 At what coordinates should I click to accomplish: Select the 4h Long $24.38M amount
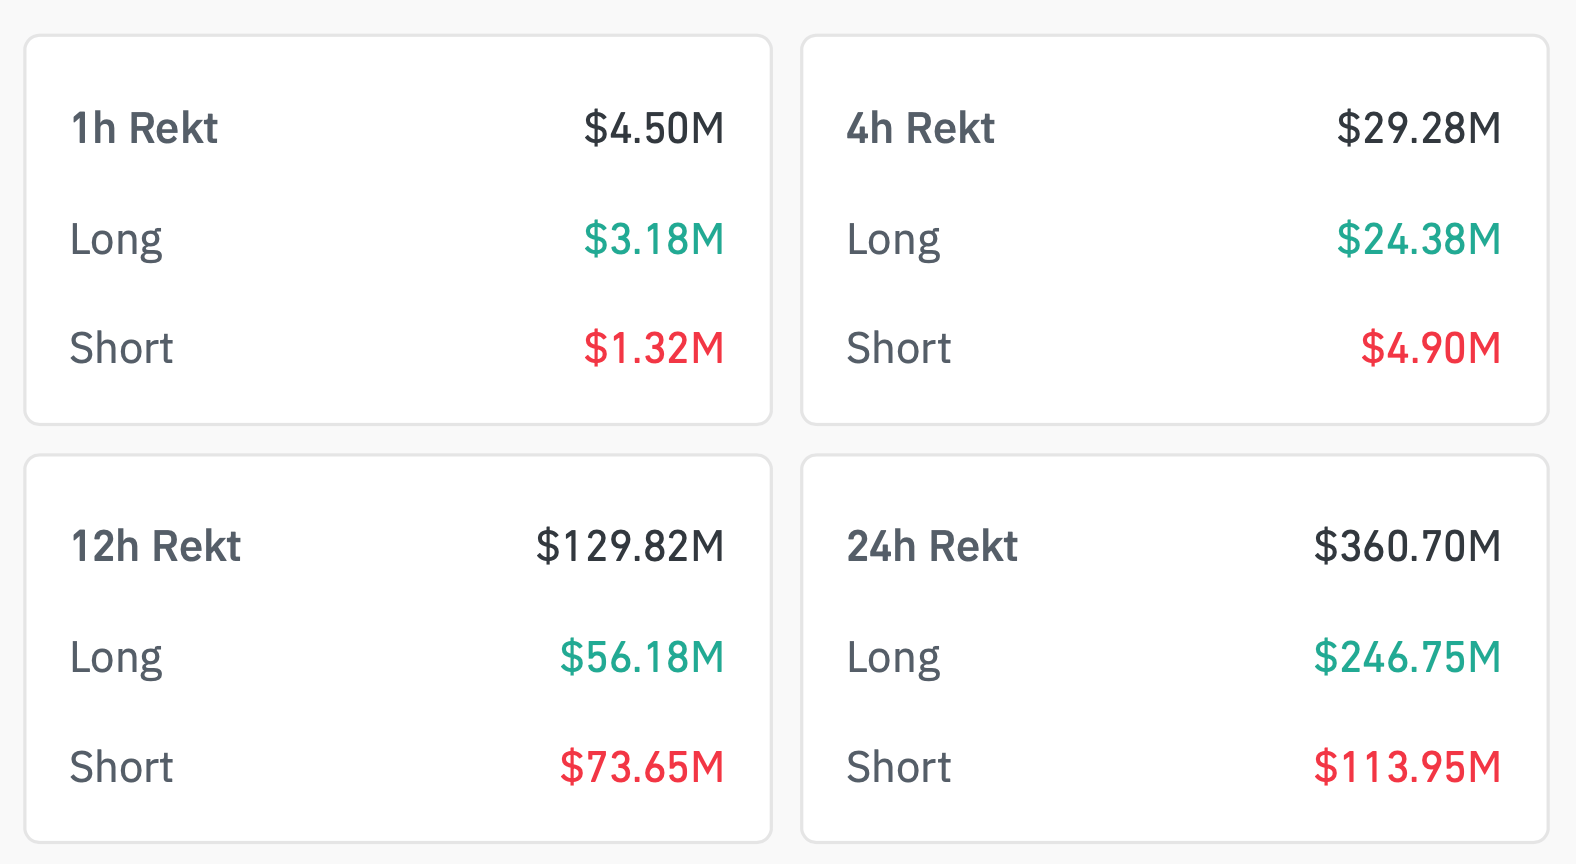coord(1419,240)
